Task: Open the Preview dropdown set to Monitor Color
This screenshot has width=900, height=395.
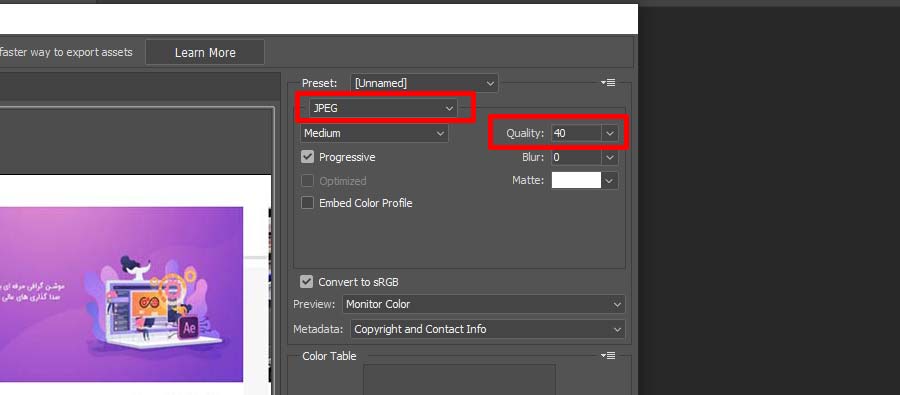Action: click(x=483, y=304)
